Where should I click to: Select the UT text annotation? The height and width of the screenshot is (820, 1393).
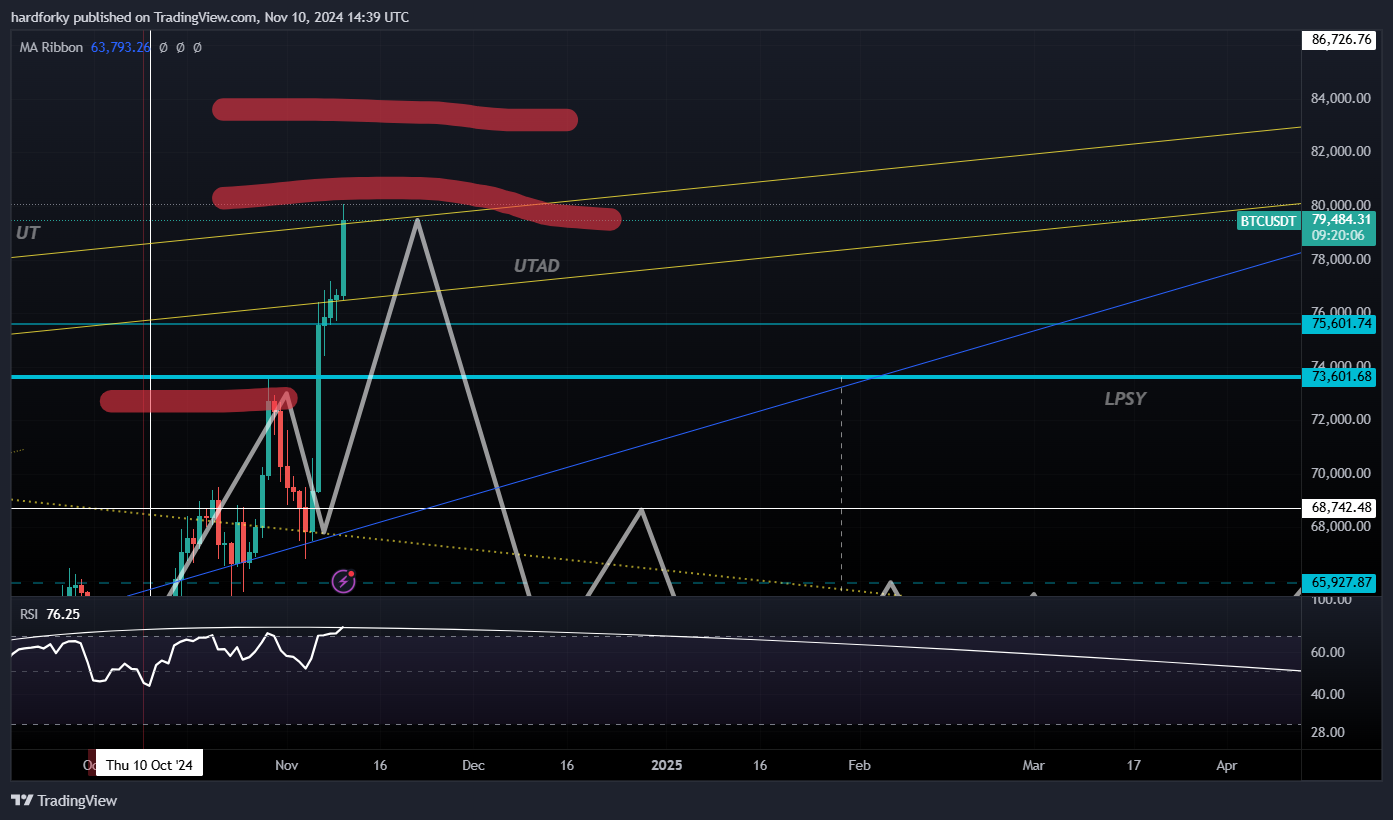tap(27, 232)
